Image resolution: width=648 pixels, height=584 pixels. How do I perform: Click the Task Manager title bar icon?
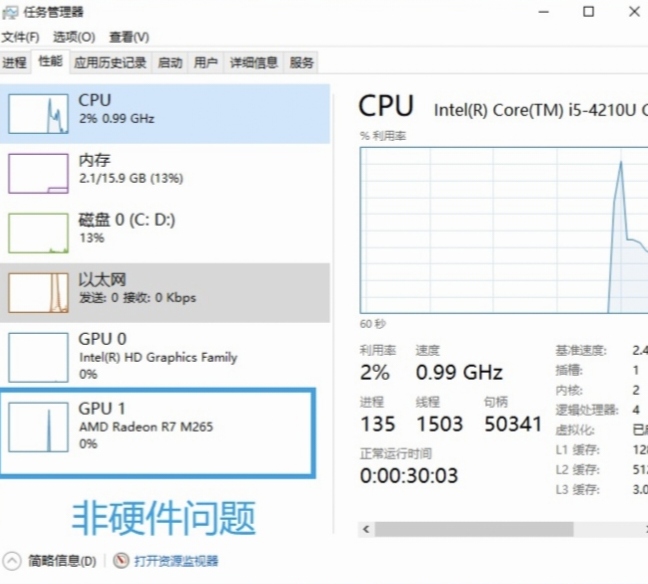[x=10, y=12]
